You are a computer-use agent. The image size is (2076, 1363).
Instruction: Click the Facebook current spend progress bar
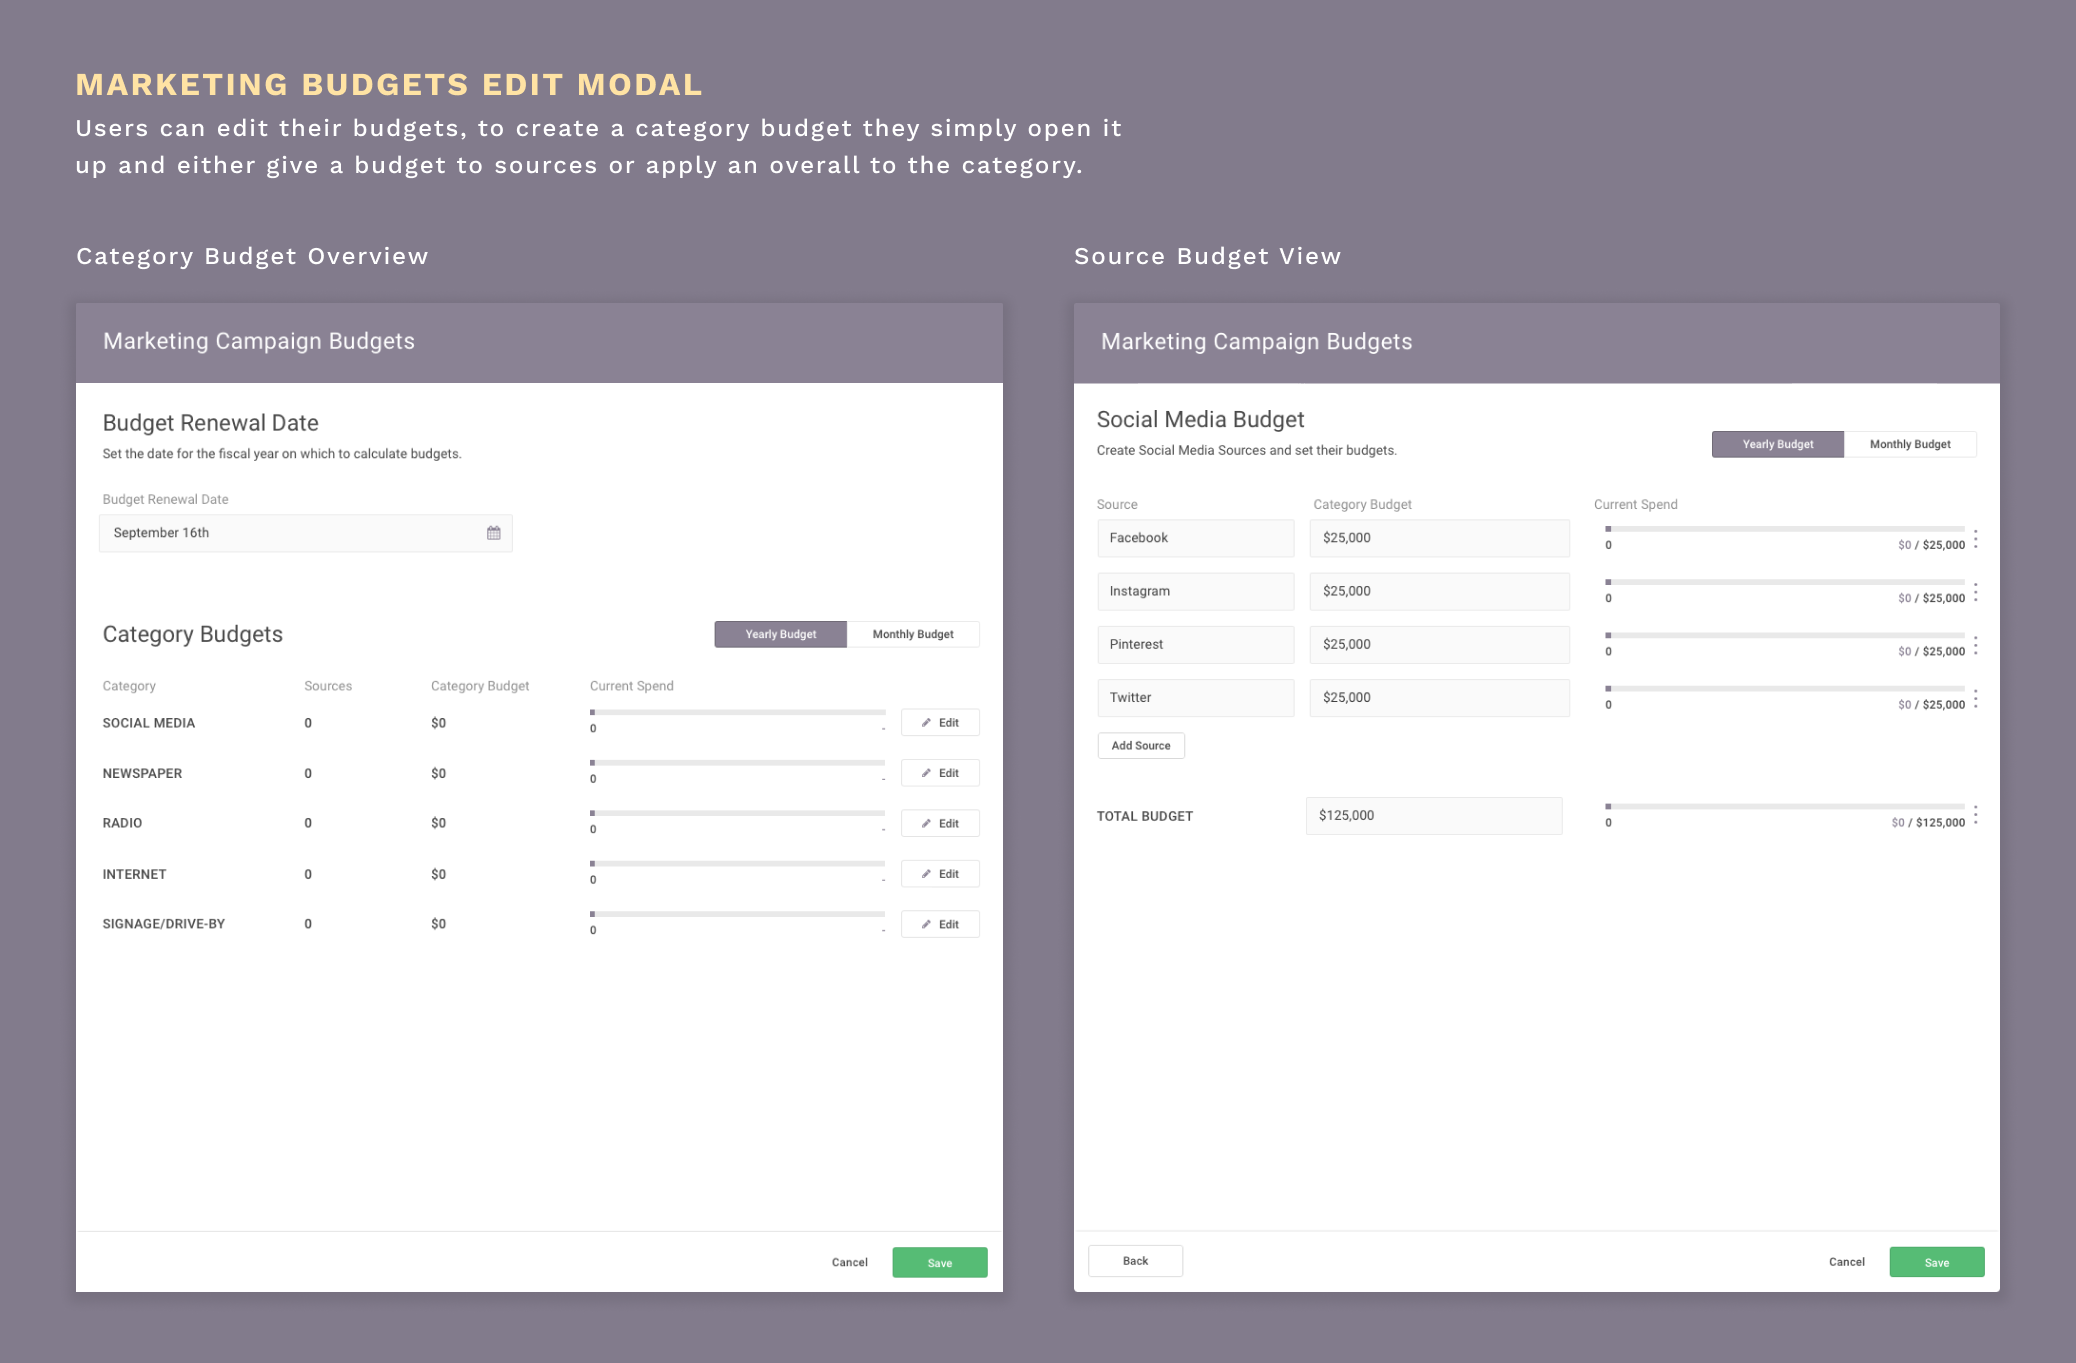click(1784, 529)
